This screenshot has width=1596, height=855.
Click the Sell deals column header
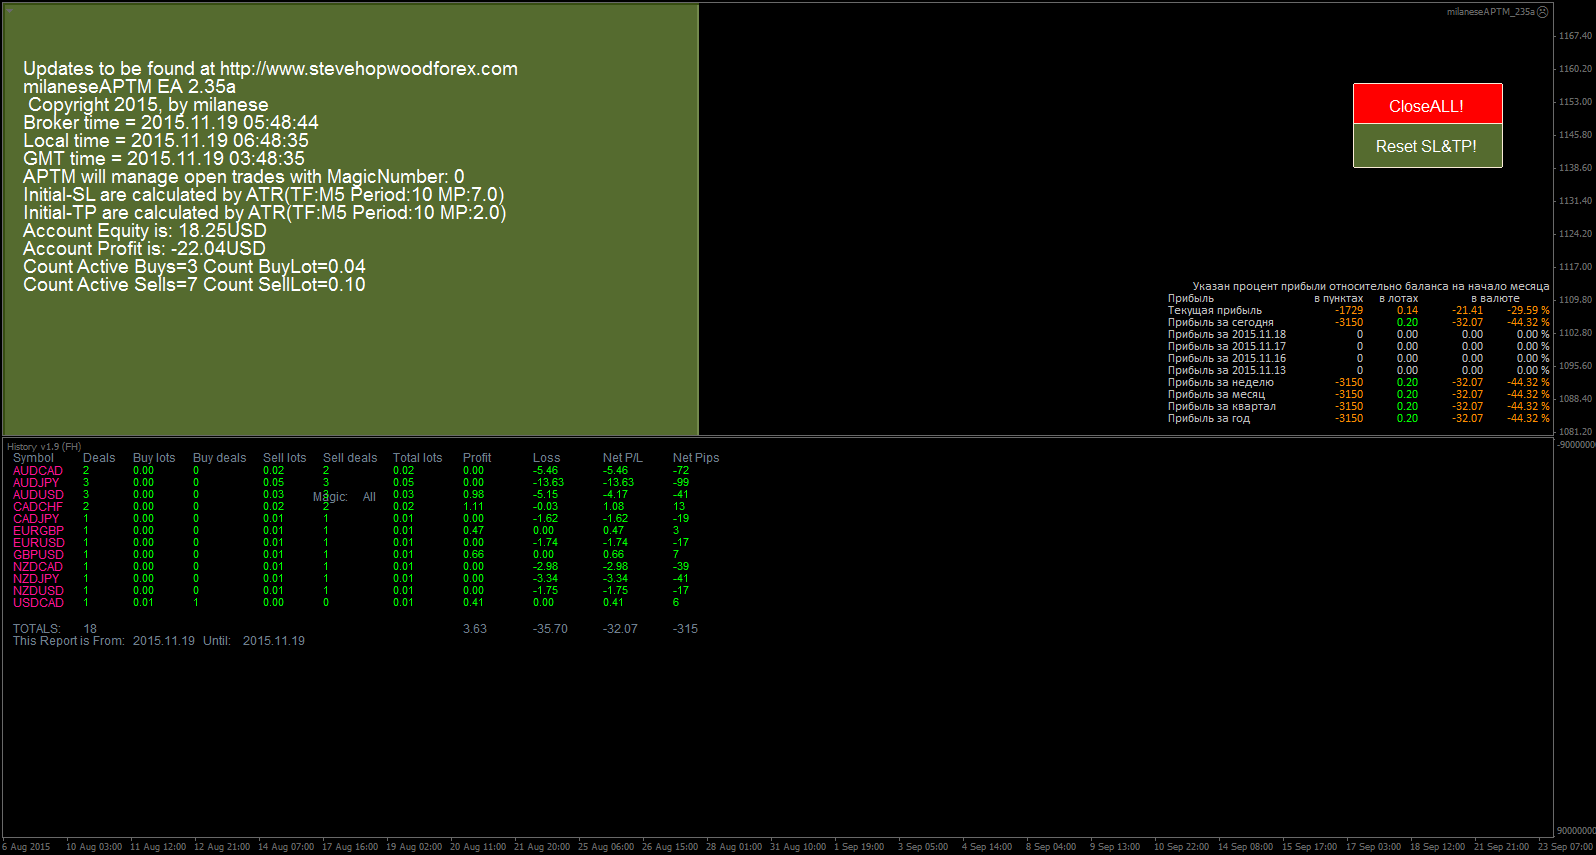tap(350, 458)
